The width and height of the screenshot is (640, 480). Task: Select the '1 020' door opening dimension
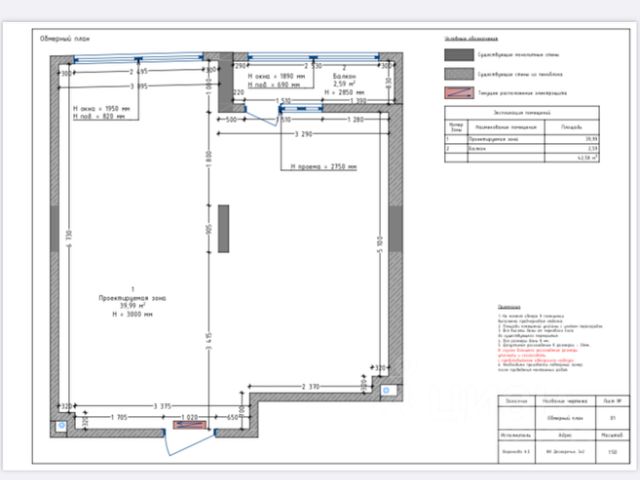[189, 417]
